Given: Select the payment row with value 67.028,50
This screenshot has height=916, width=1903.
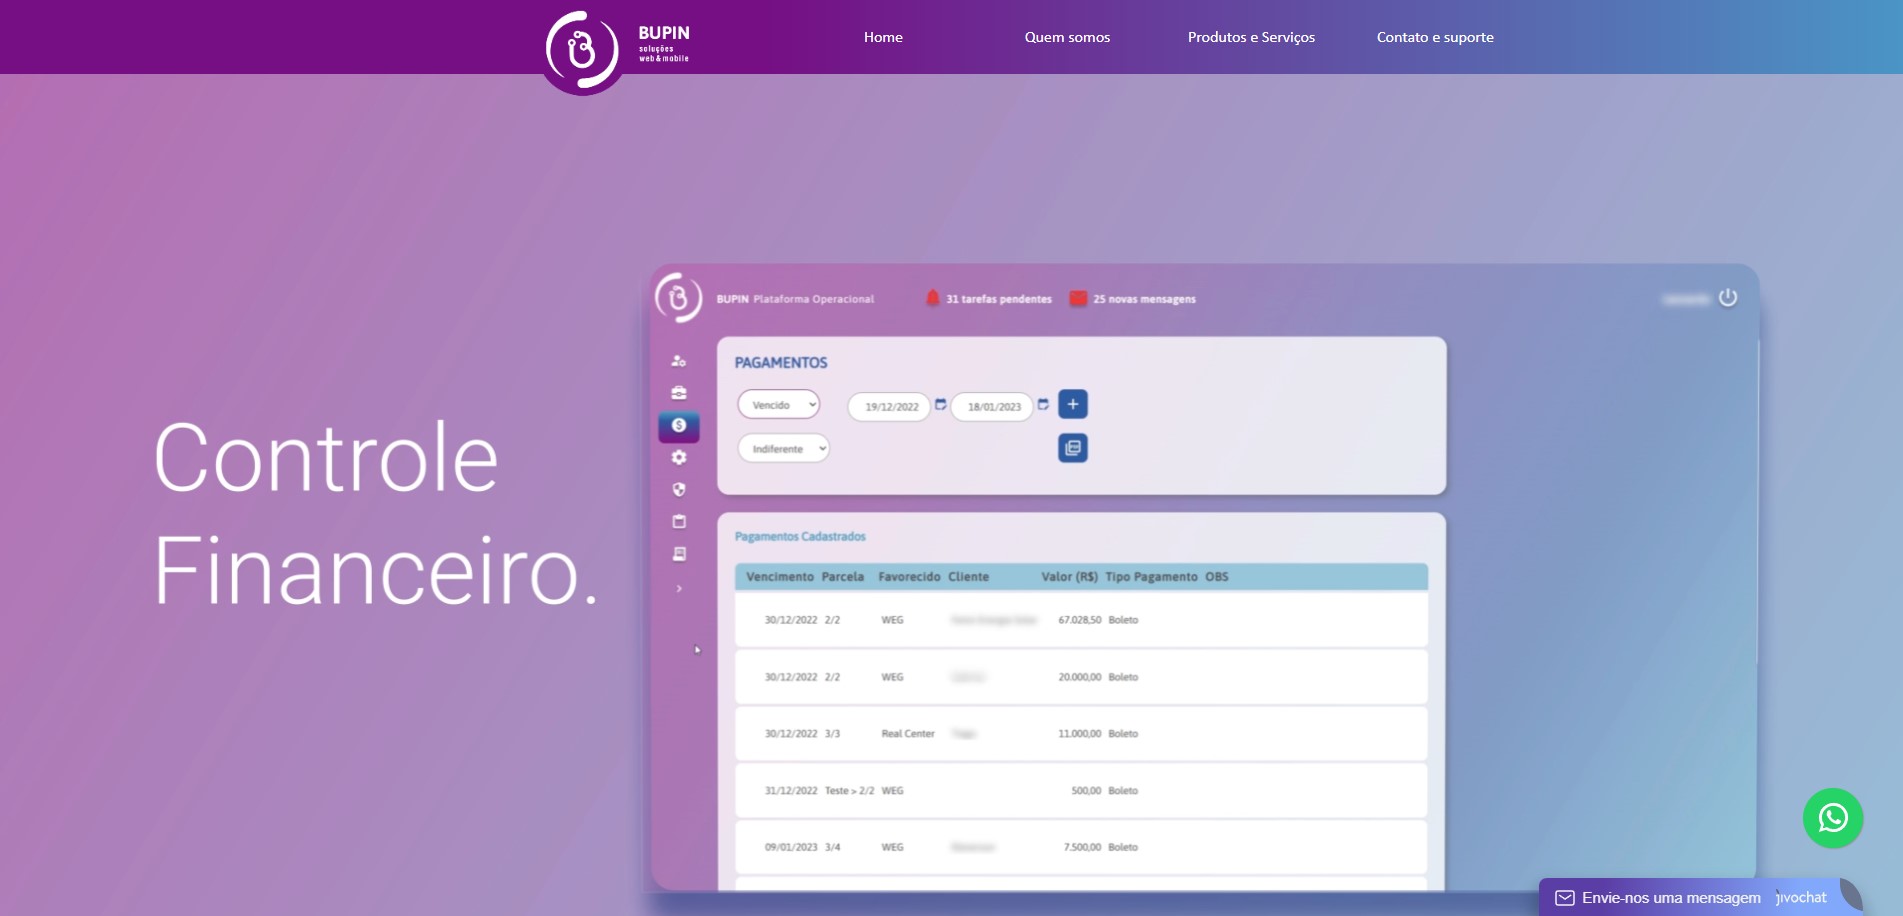Looking at the screenshot, I should 1081,620.
